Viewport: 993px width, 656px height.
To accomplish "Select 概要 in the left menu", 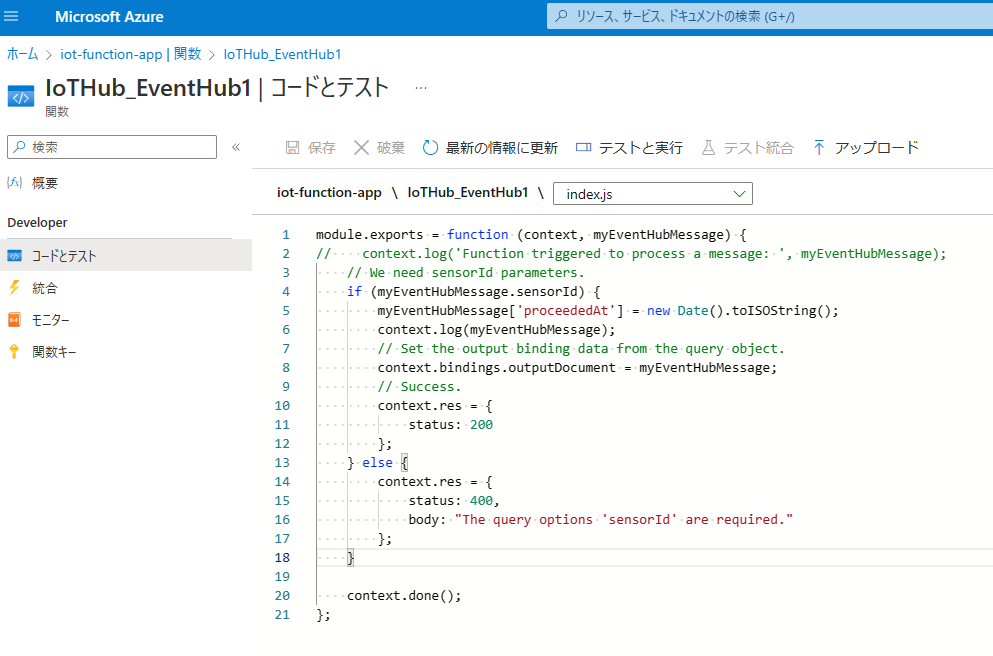I will coord(45,183).
